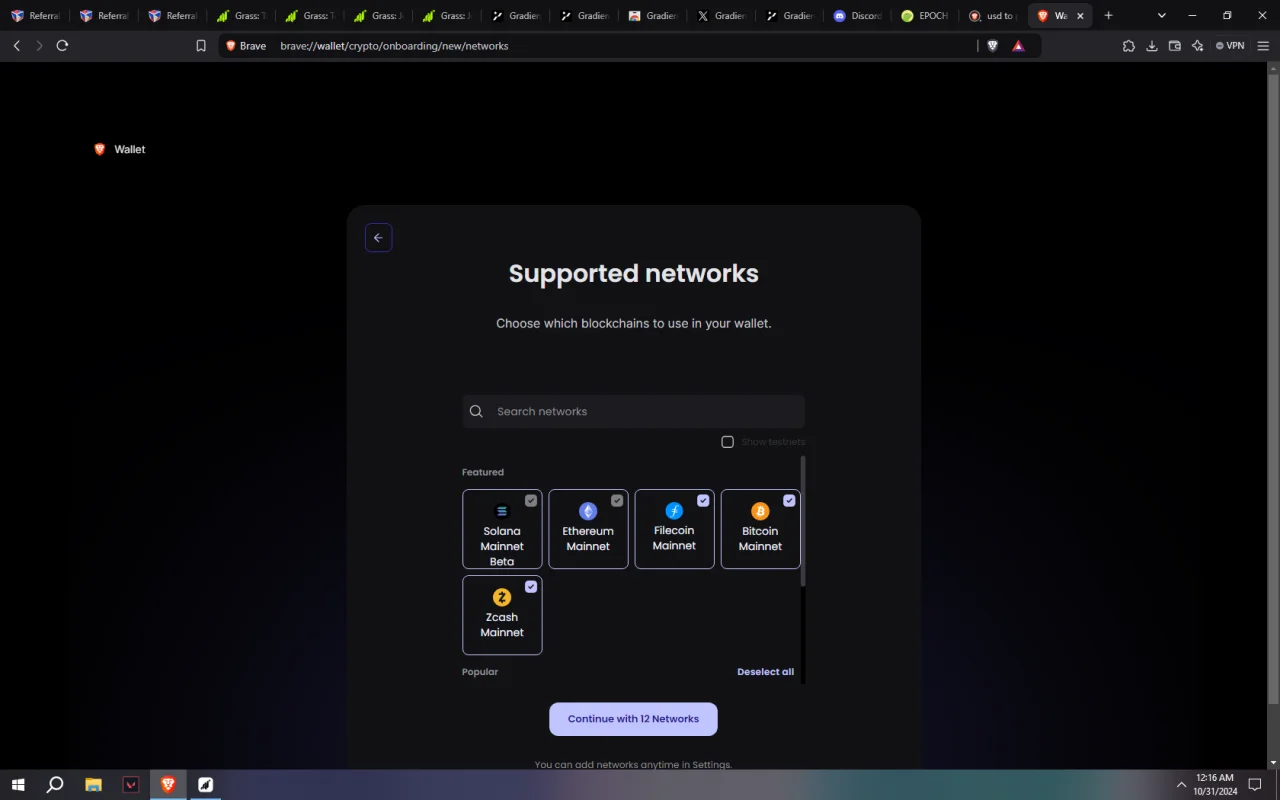The image size is (1280, 800).
Task: Click into the Search networks field
Action: point(633,411)
